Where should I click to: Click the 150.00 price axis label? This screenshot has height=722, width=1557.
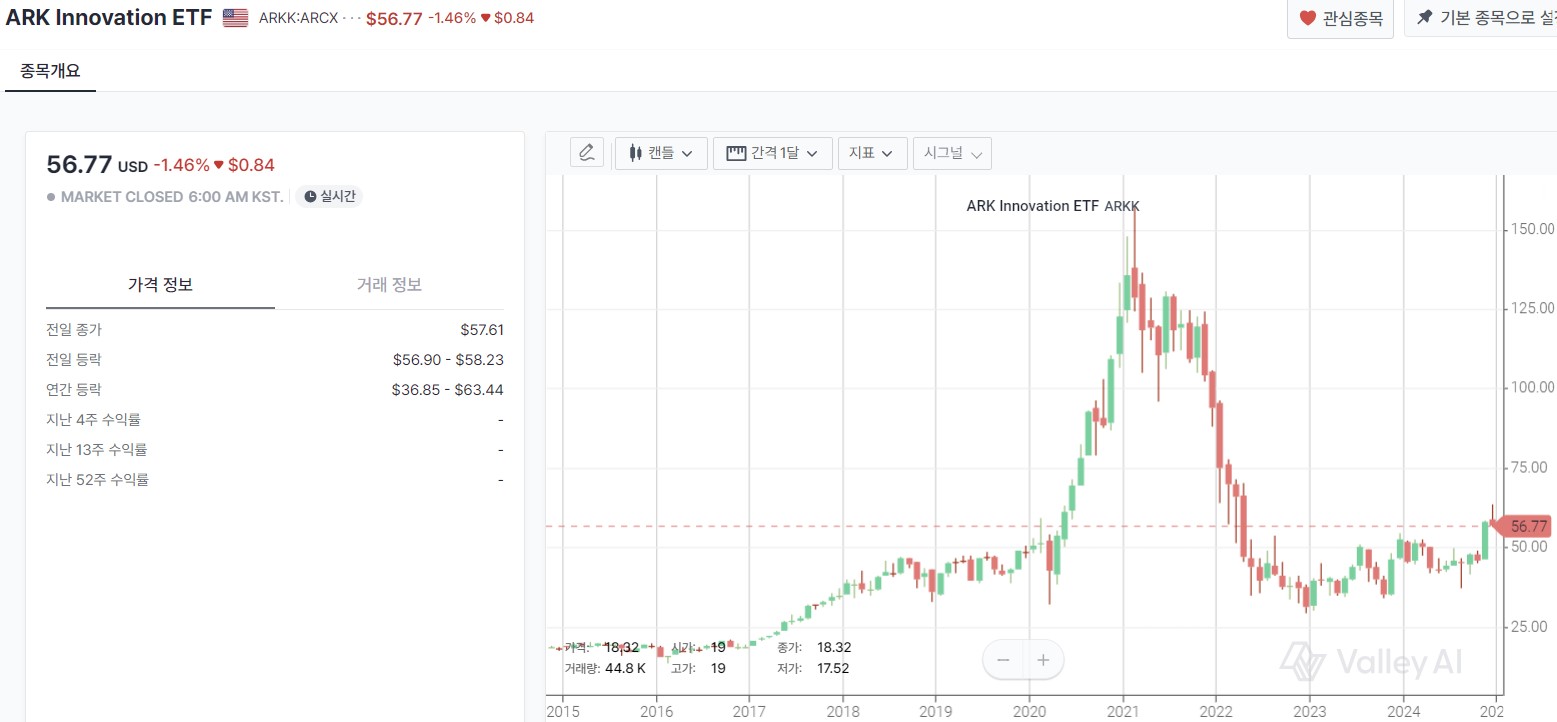tap(1530, 230)
